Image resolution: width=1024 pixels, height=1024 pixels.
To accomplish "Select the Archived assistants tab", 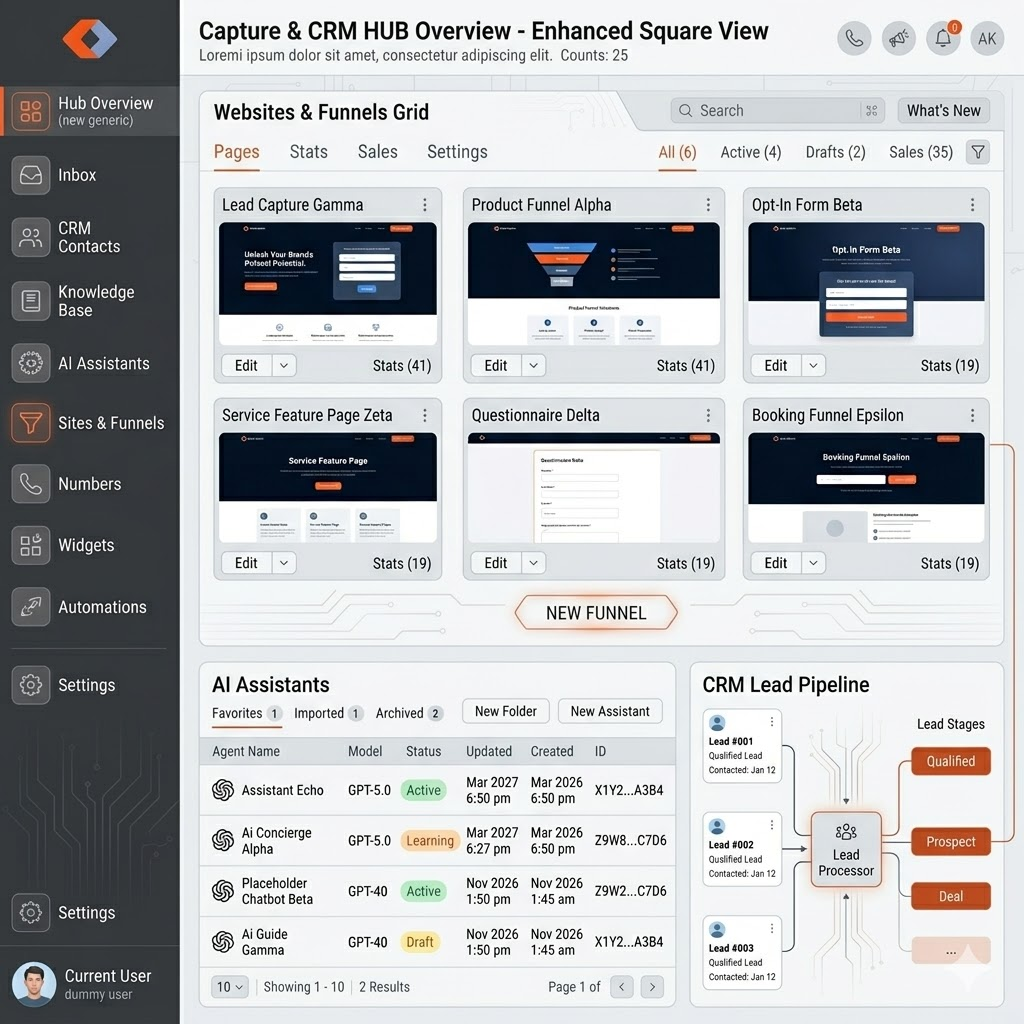I will click(x=409, y=713).
